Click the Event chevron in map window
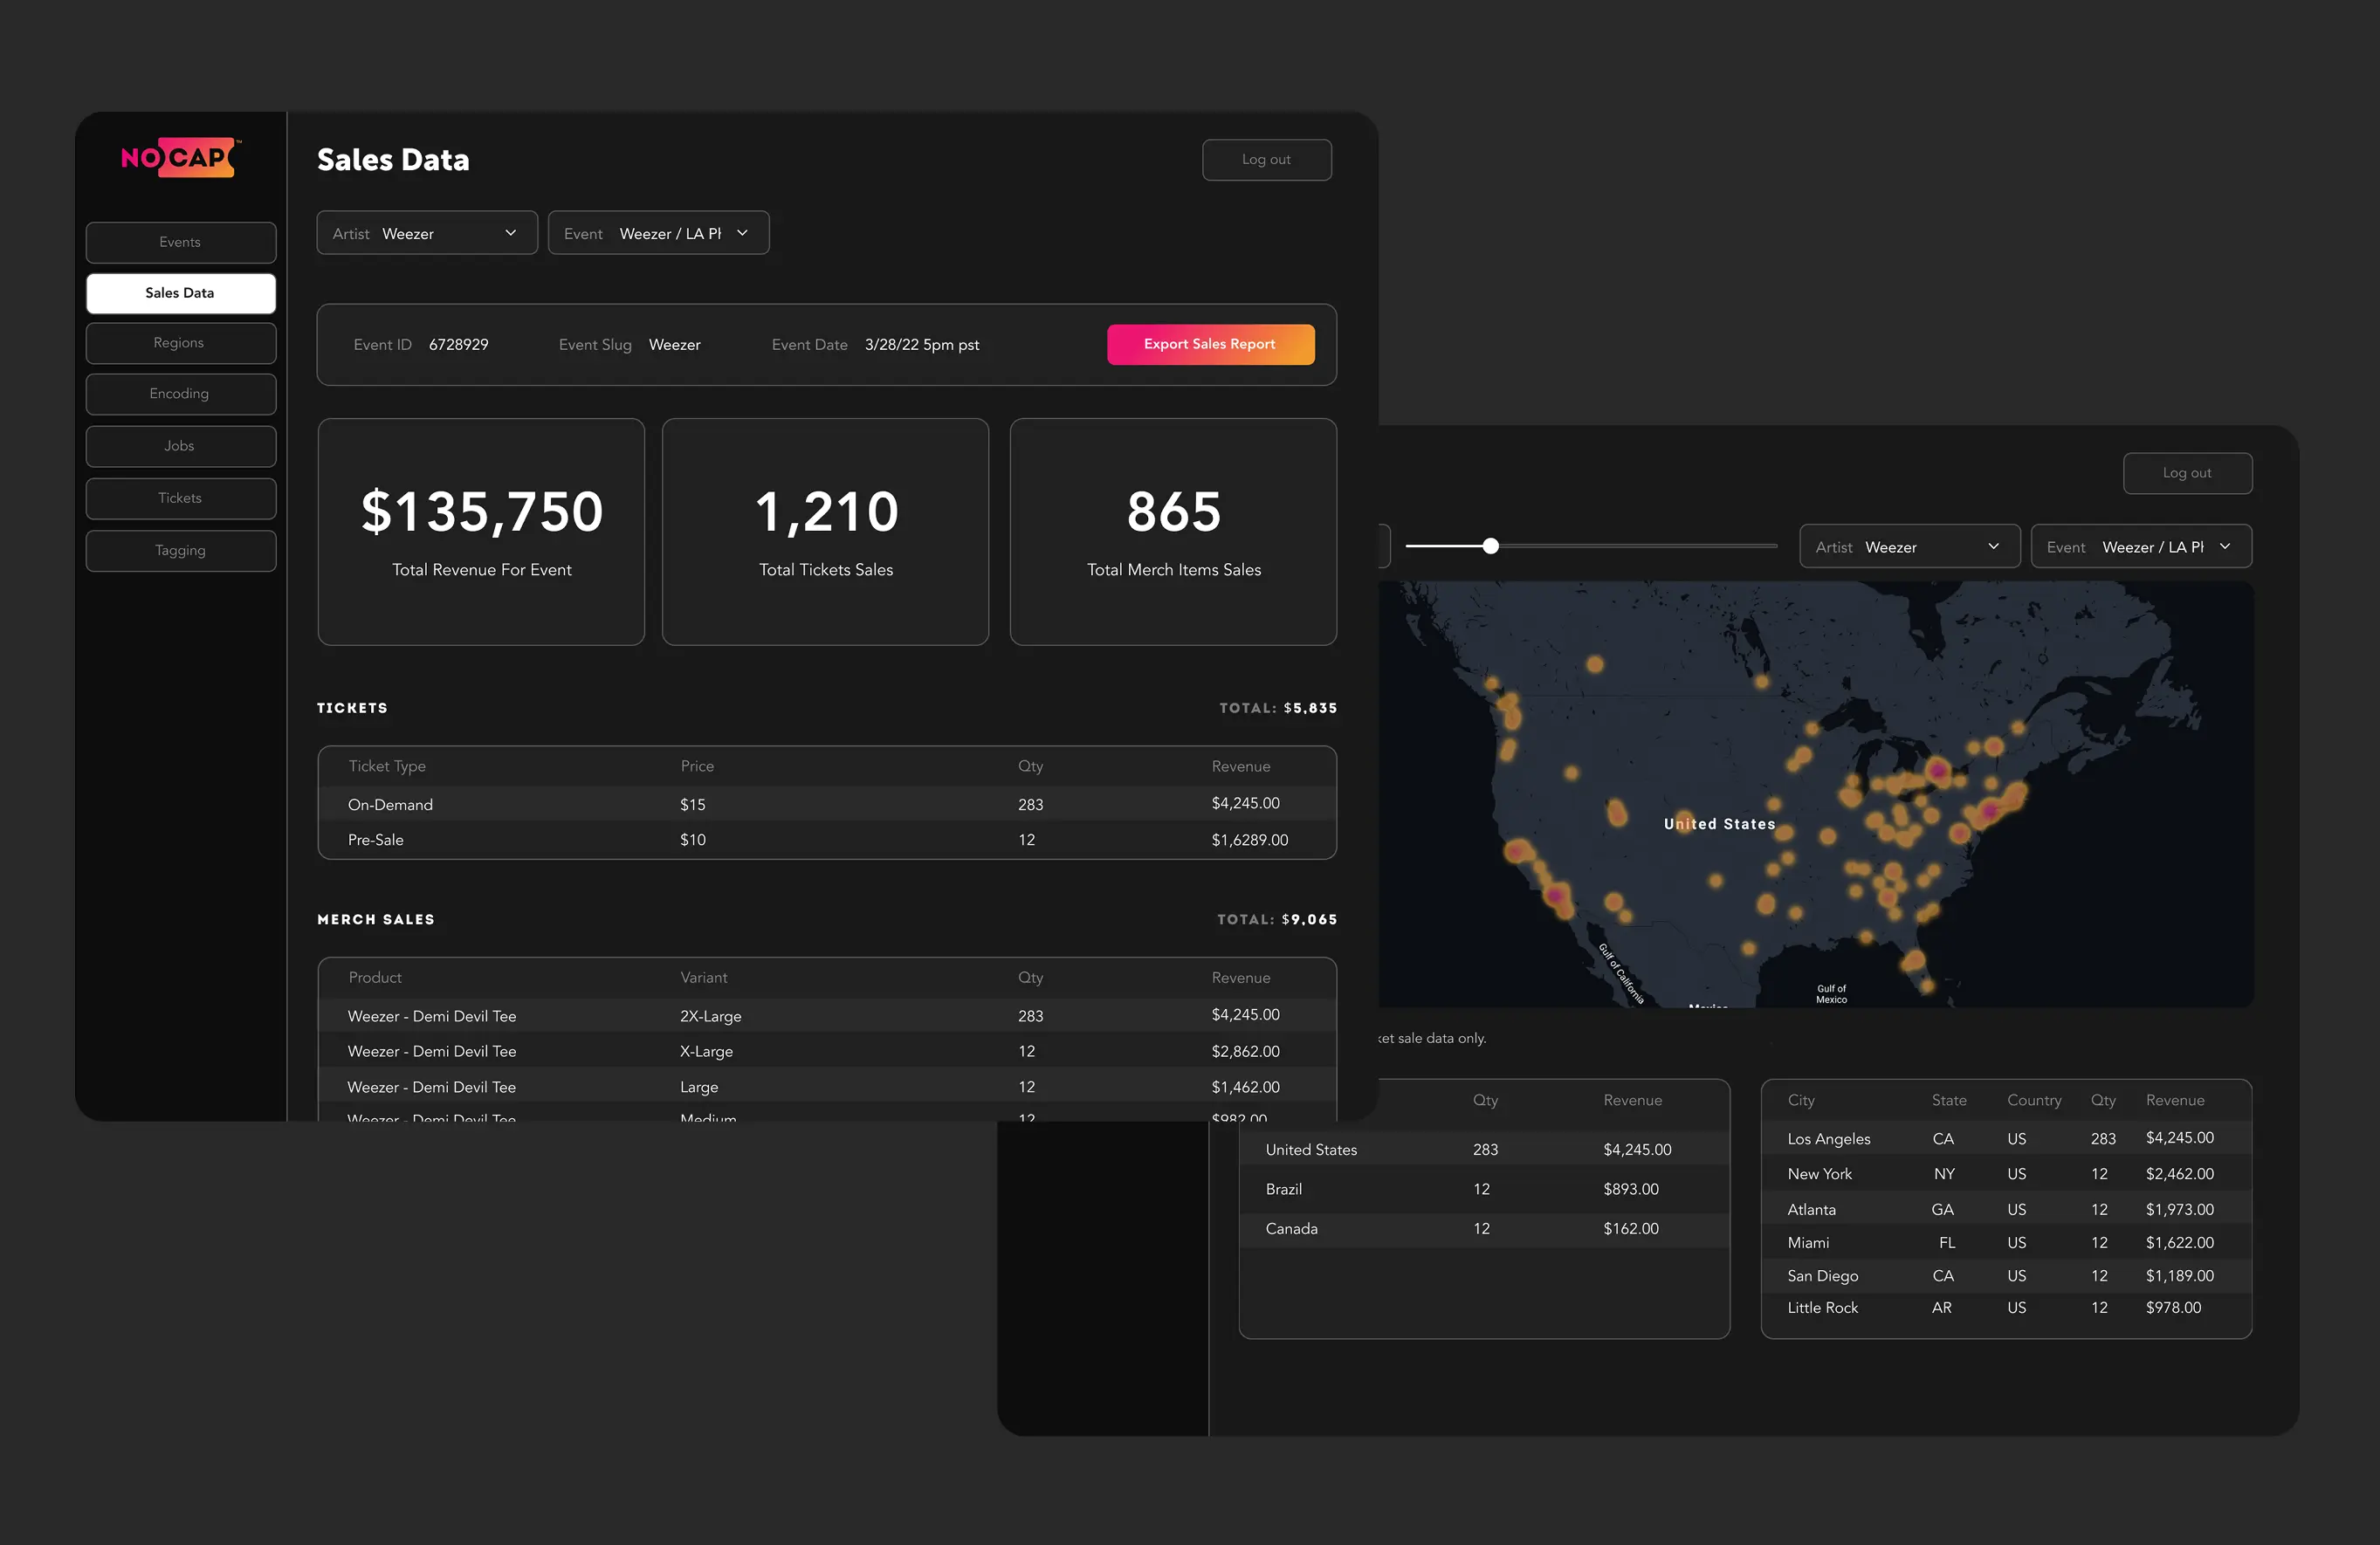The width and height of the screenshot is (2380, 1545). (2225, 547)
